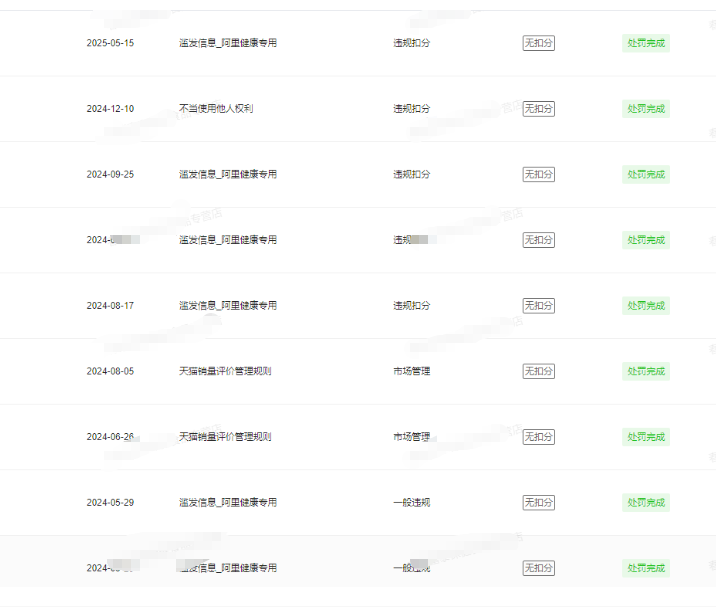Click the 无扣分 tag in the 2024-05-29 row

click(538, 502)
